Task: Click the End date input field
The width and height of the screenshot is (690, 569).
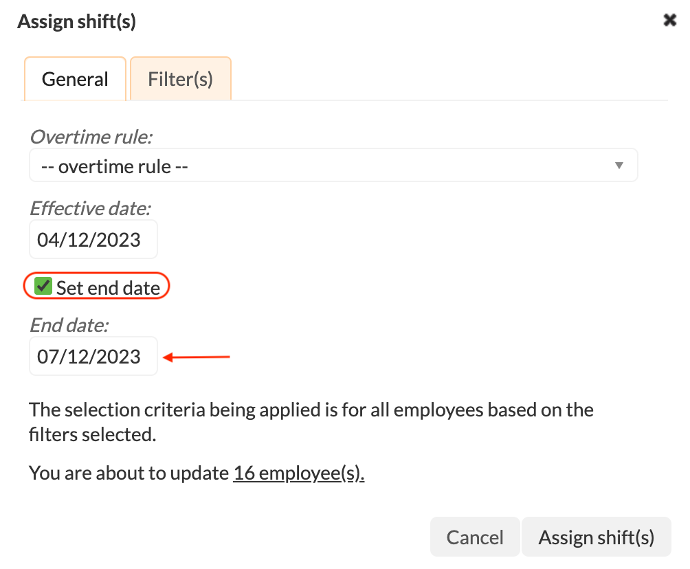Action: 93,356
